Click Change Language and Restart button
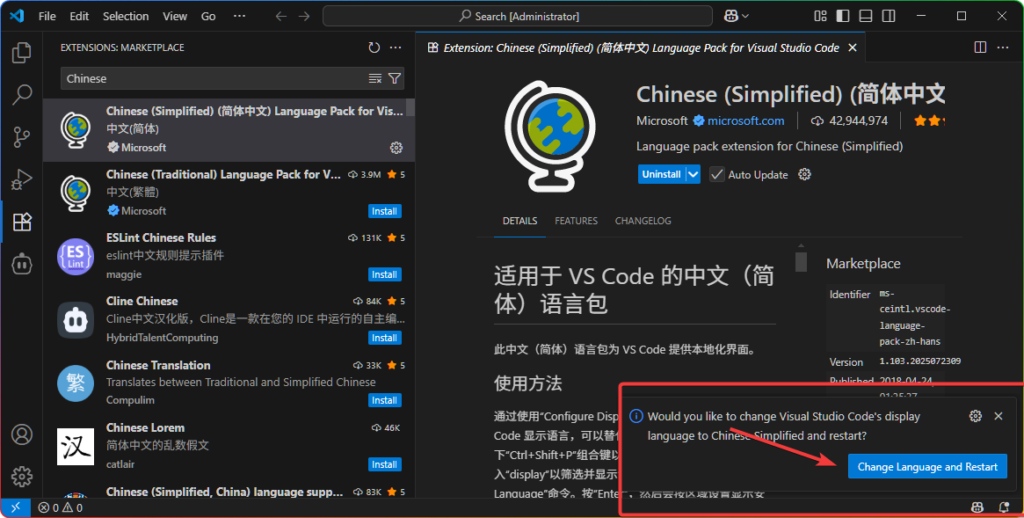1024x518 pixels. [x=927, y=466]
